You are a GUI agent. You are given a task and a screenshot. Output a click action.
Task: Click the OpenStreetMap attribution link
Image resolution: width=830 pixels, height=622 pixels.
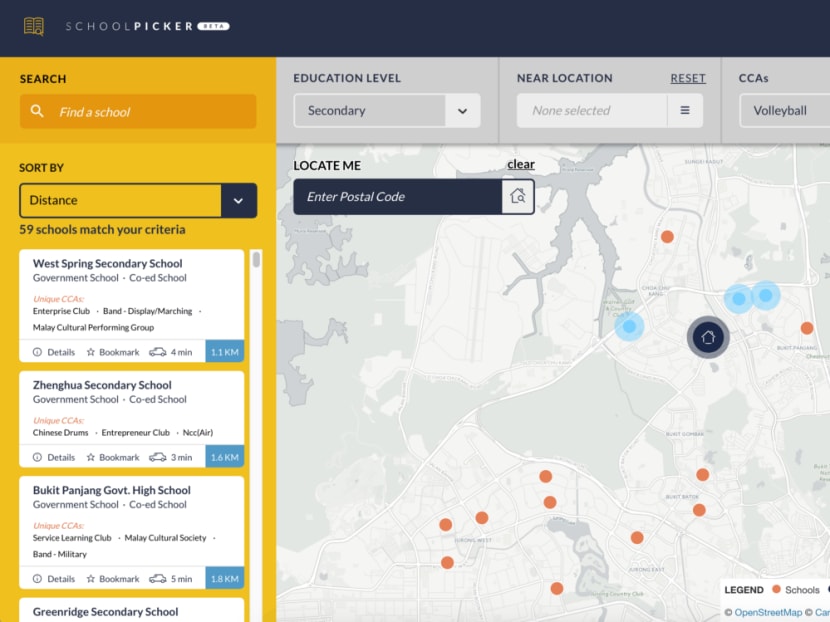coord(767,613)
